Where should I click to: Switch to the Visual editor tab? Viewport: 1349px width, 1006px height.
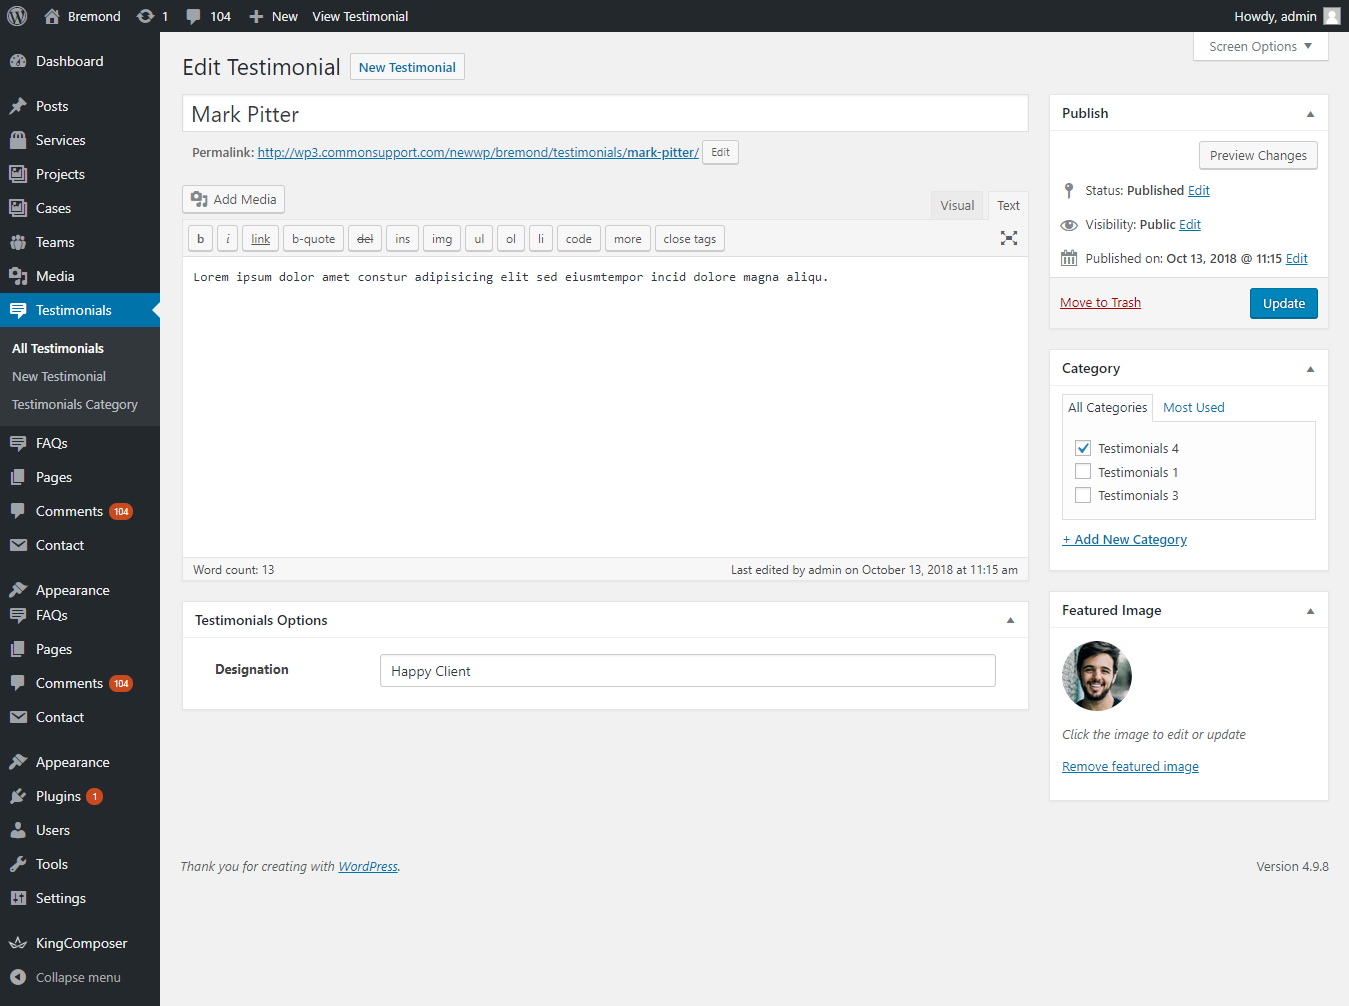956,205
